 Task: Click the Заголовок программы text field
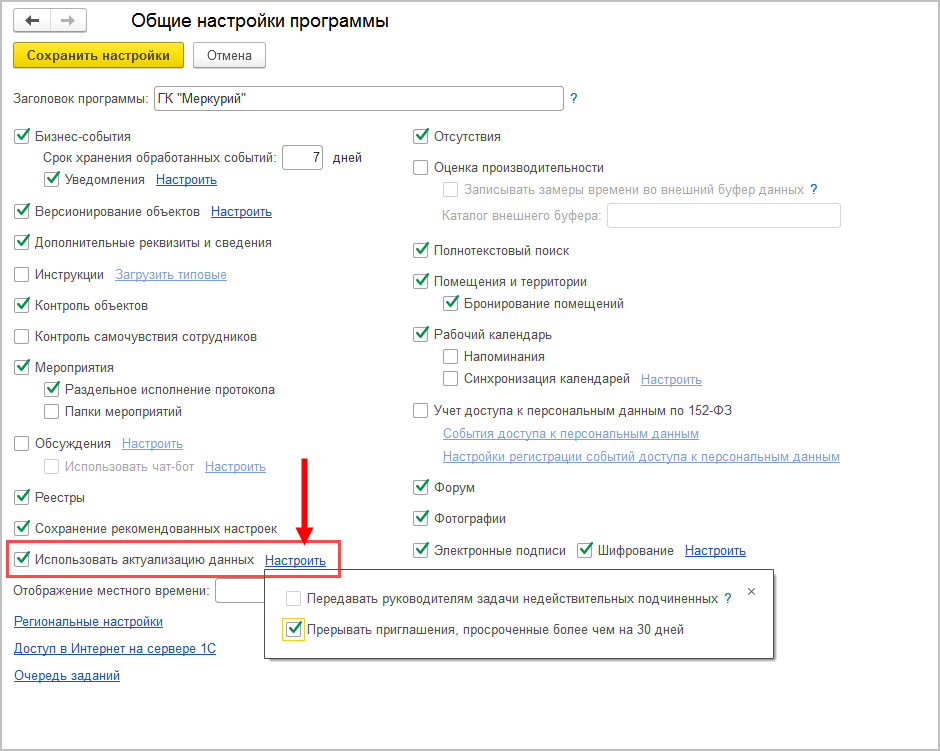click(359, 98)
